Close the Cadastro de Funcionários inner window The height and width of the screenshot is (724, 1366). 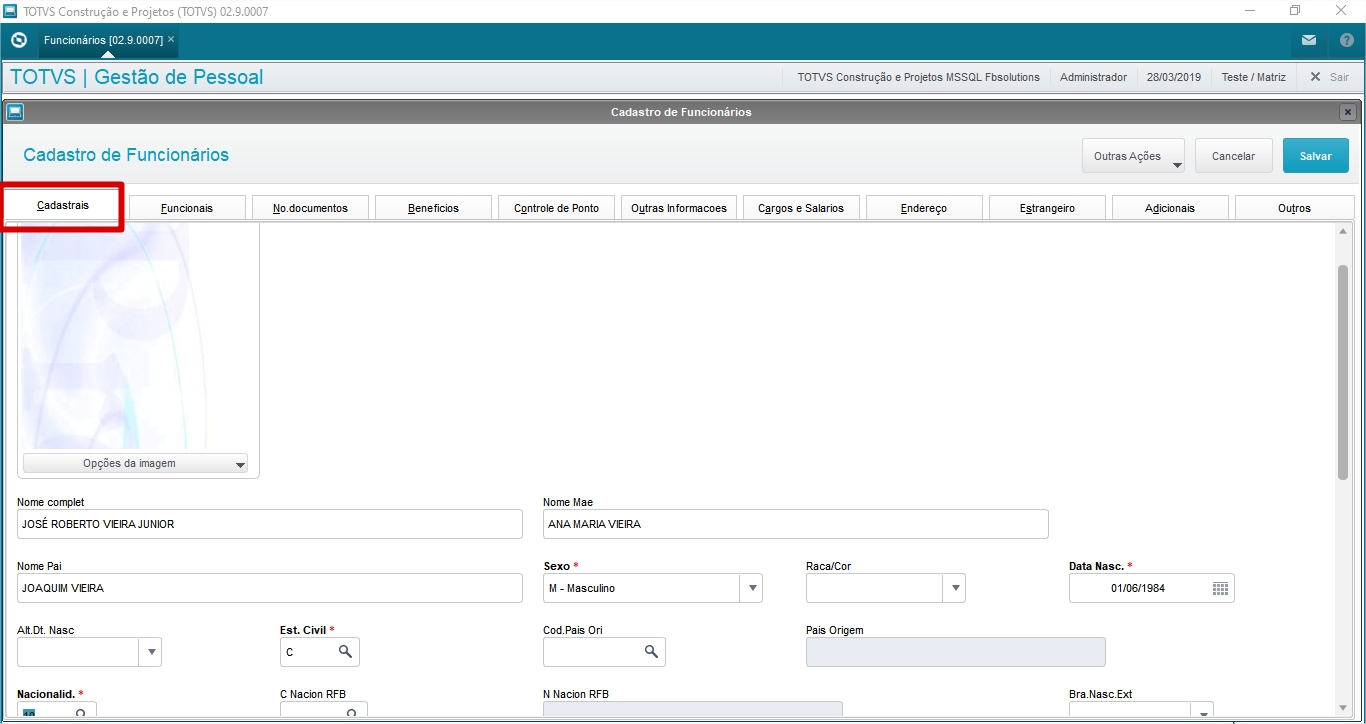click(x=1348, y=112)
